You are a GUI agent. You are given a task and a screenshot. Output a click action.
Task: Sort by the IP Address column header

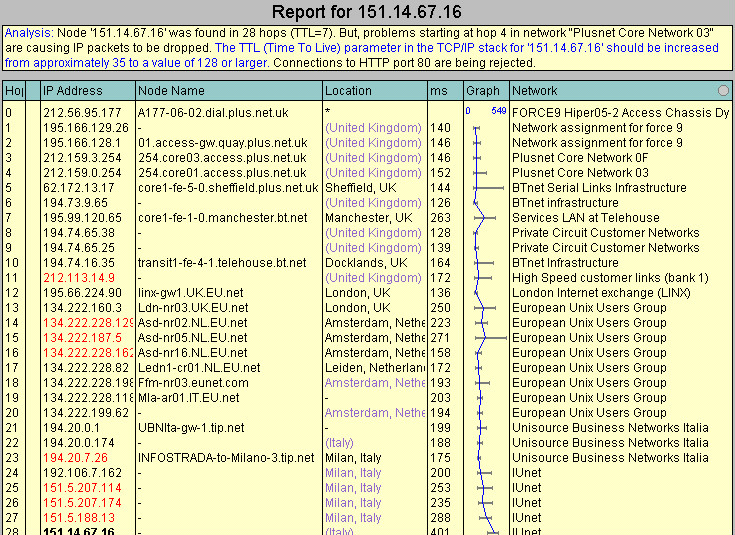pyautogui.click(x=89, y=90)
